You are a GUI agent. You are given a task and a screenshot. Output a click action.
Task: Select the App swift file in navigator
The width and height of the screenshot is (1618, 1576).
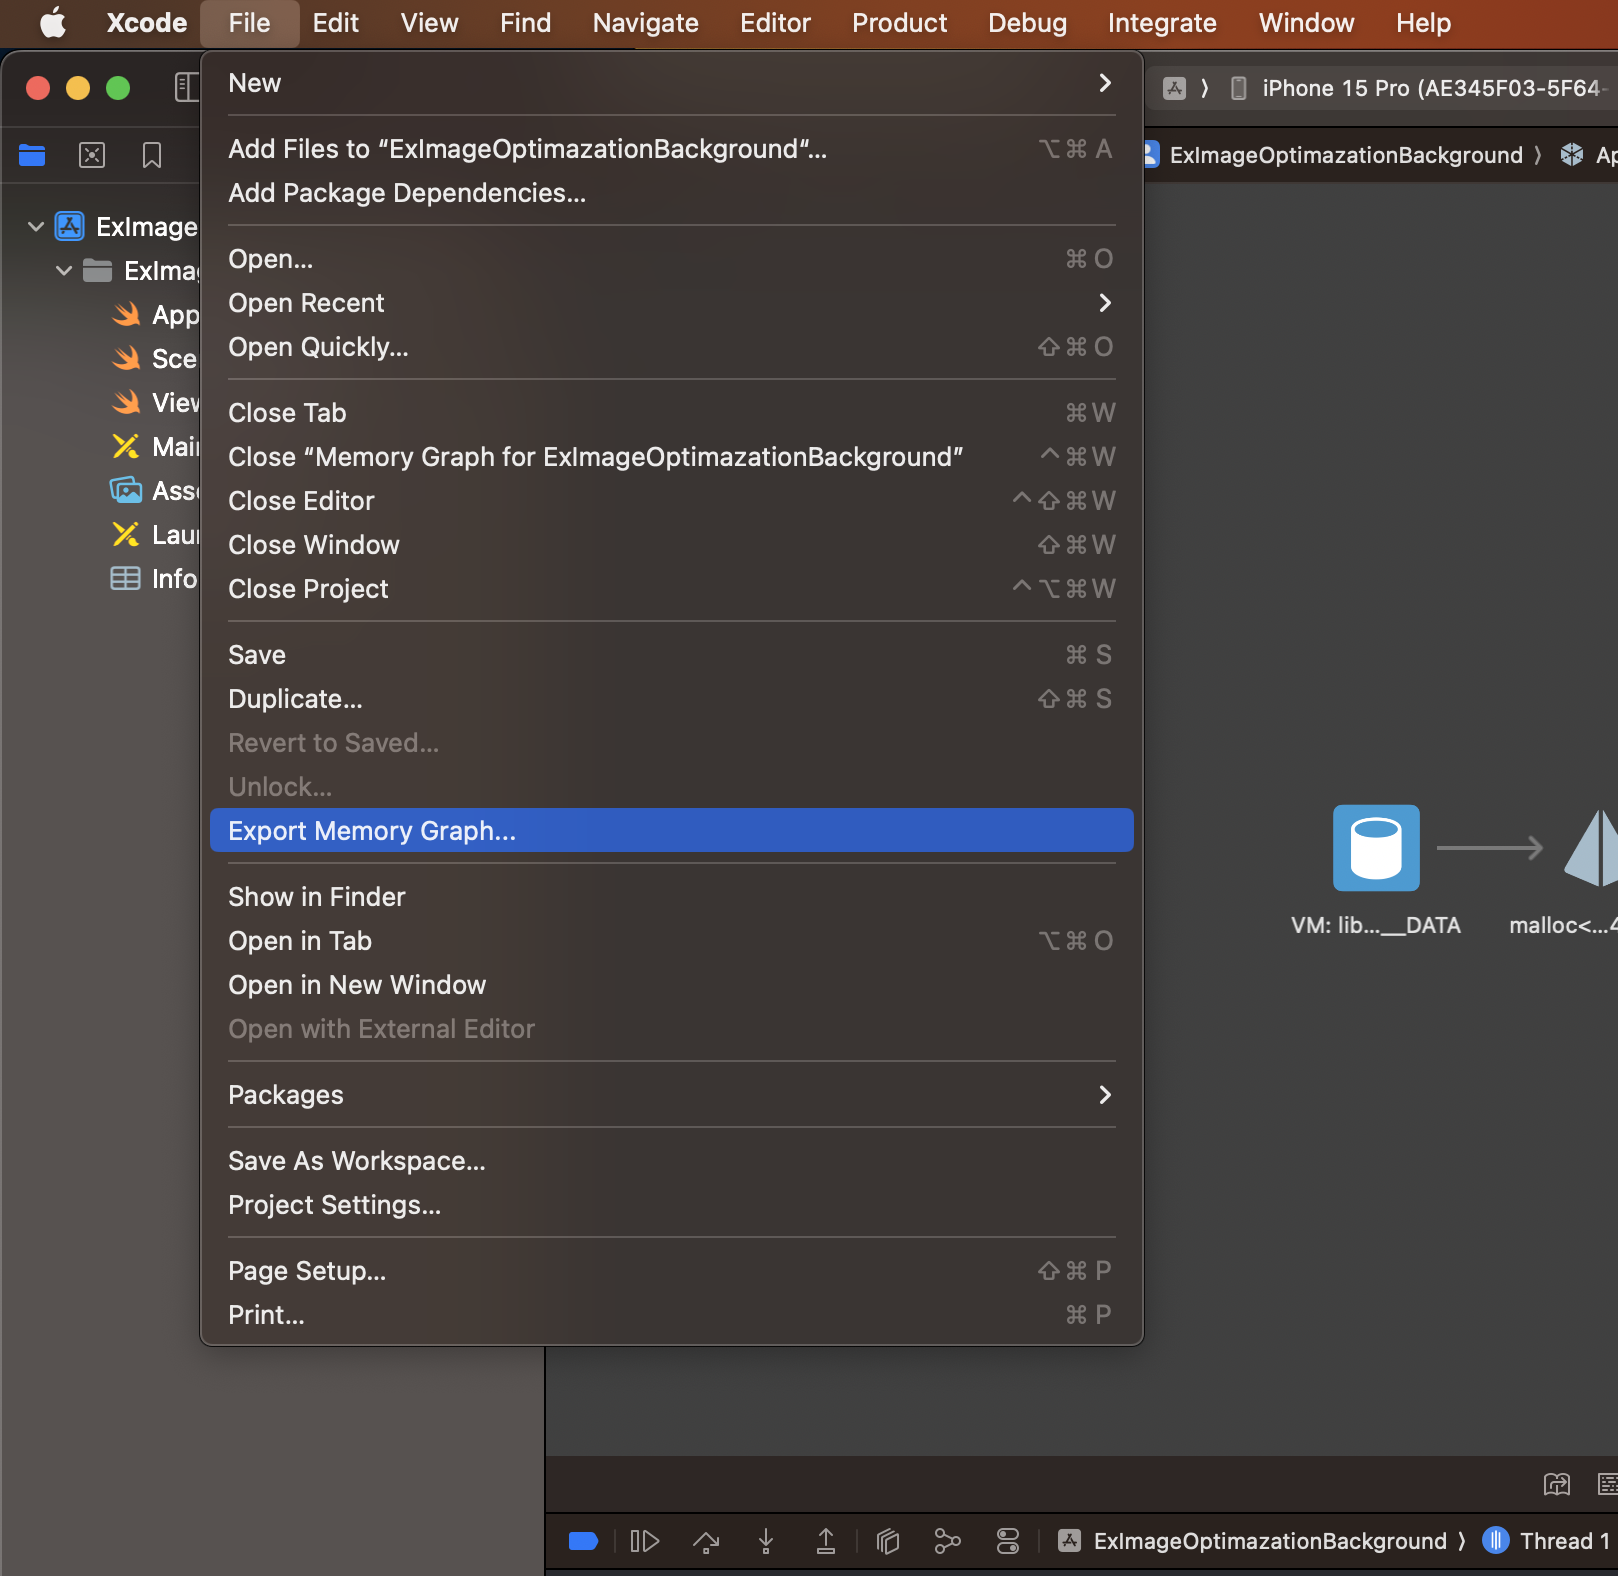coord(155,315)
